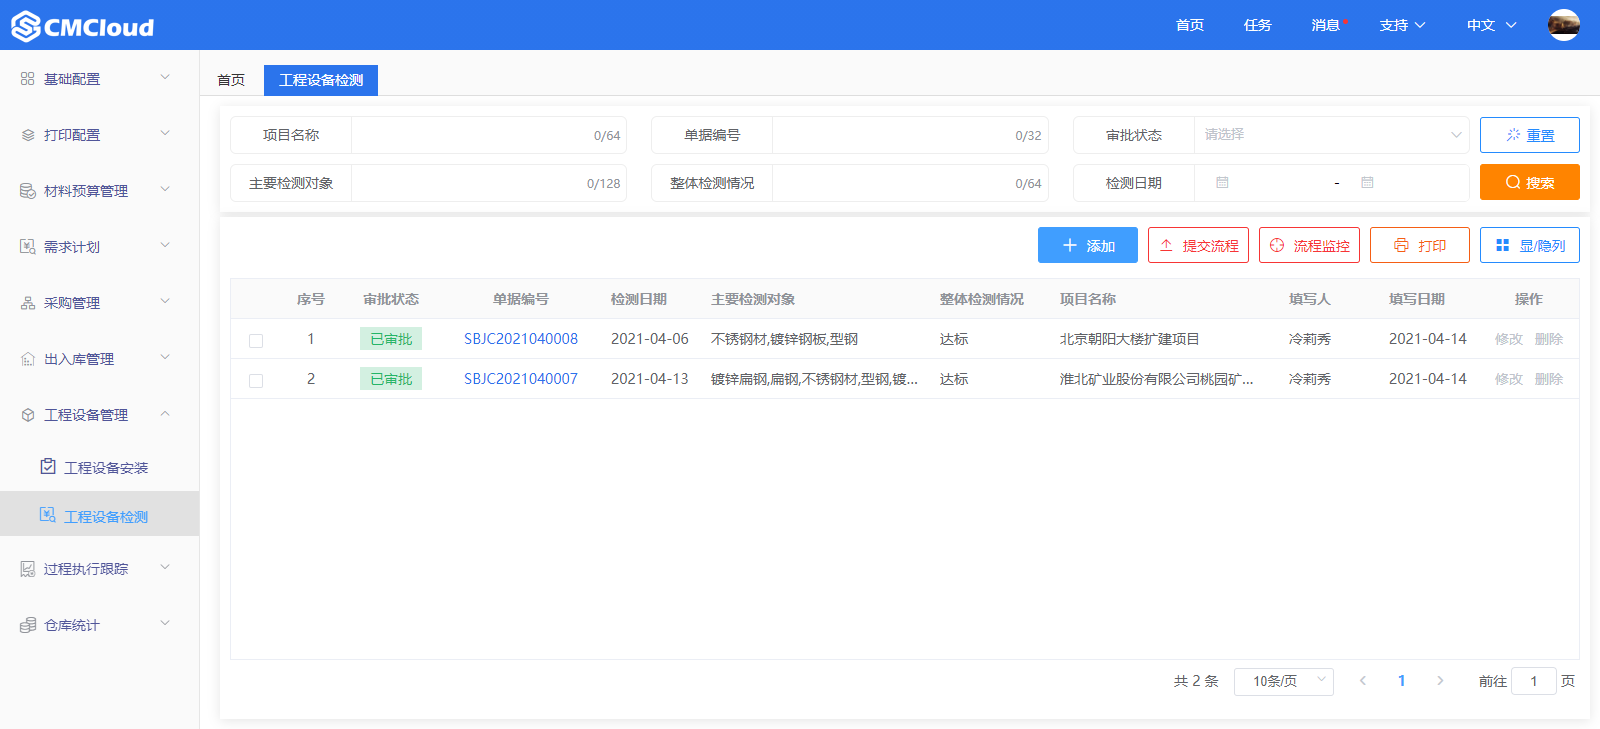
Task: Expand the 材料预算管理 menu
Action: pyautogui.click(x=165, y=189)
